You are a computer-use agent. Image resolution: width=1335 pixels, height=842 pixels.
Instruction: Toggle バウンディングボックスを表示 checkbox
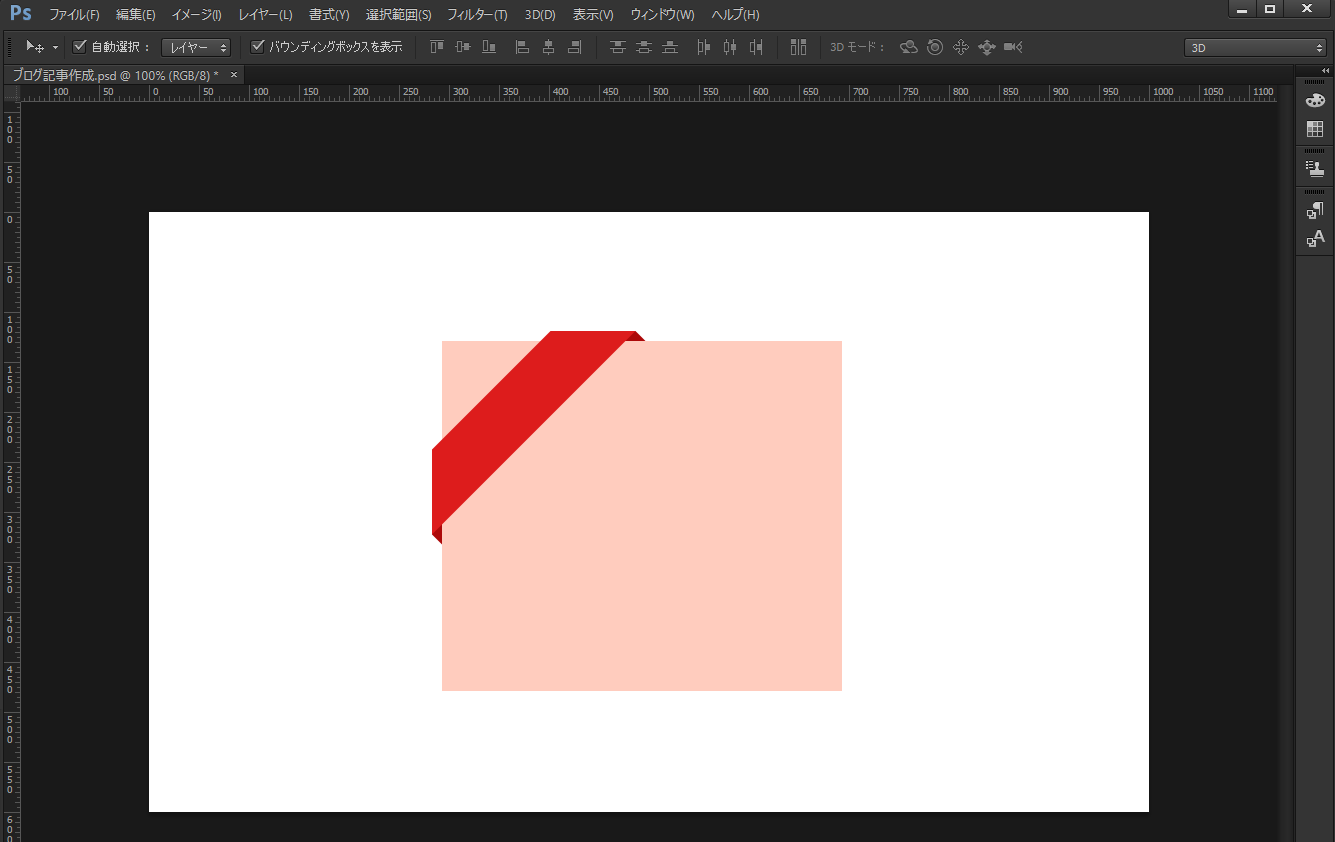257,47
